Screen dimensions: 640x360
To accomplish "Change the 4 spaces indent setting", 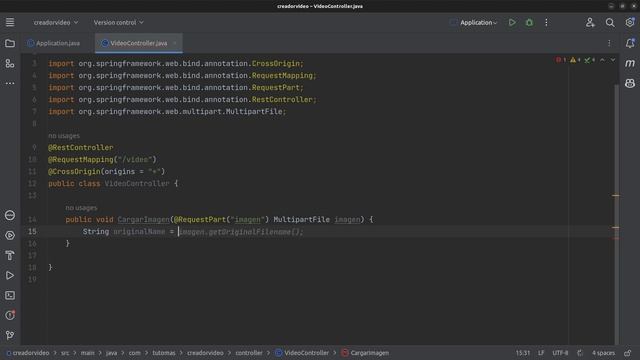I will [x=603, y=353].
